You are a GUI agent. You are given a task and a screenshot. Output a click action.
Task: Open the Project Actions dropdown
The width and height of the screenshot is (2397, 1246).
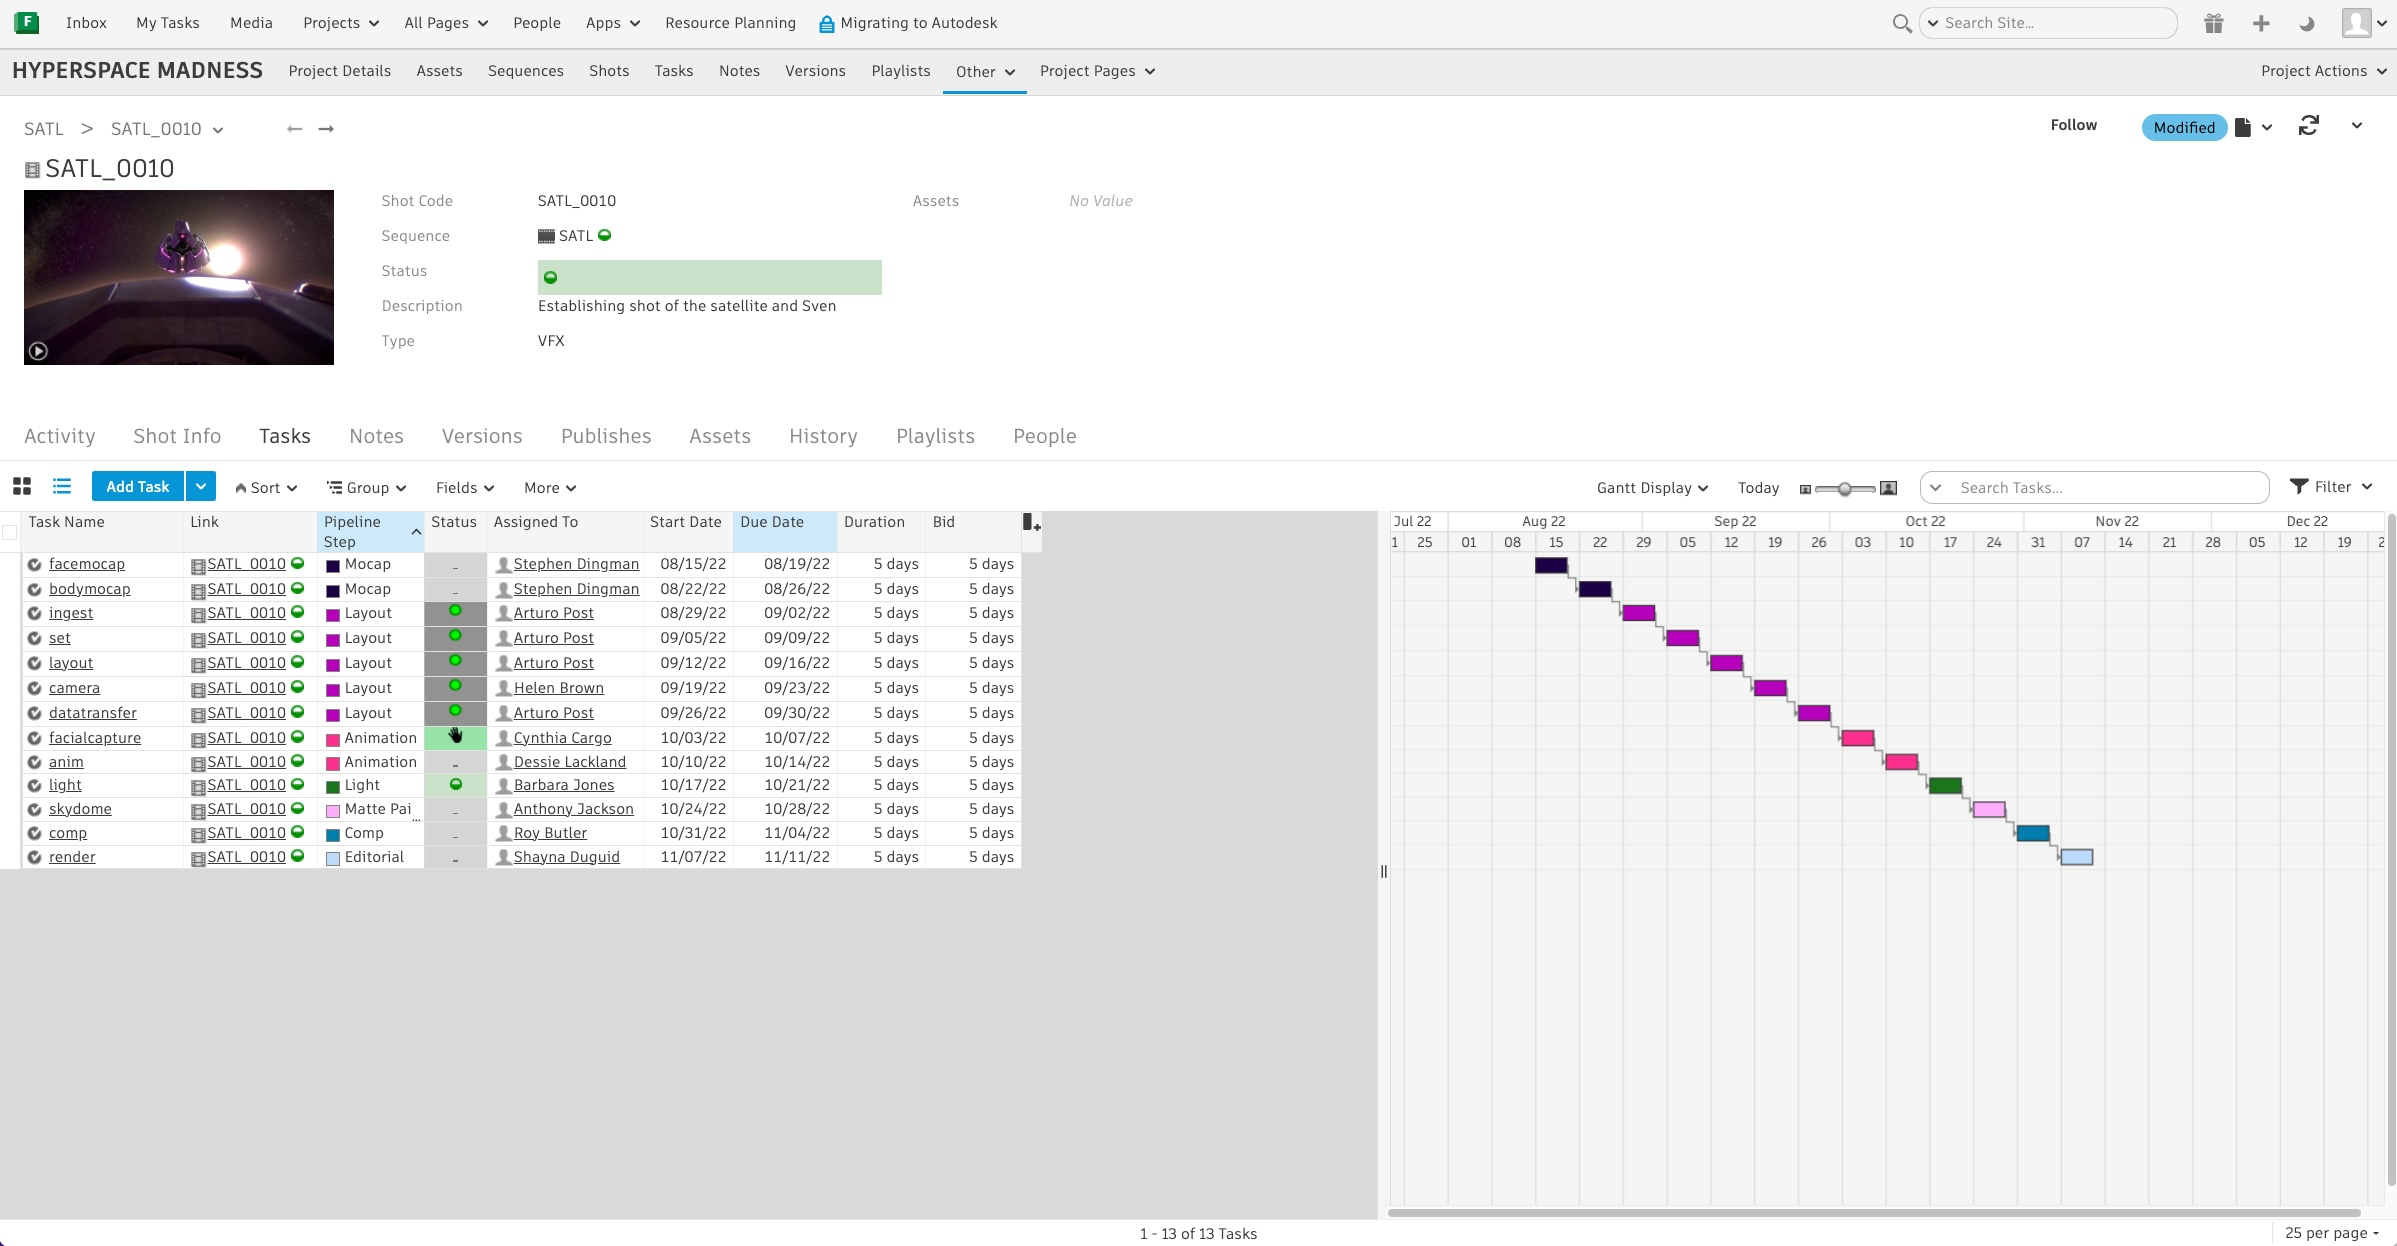(2323, 71)
